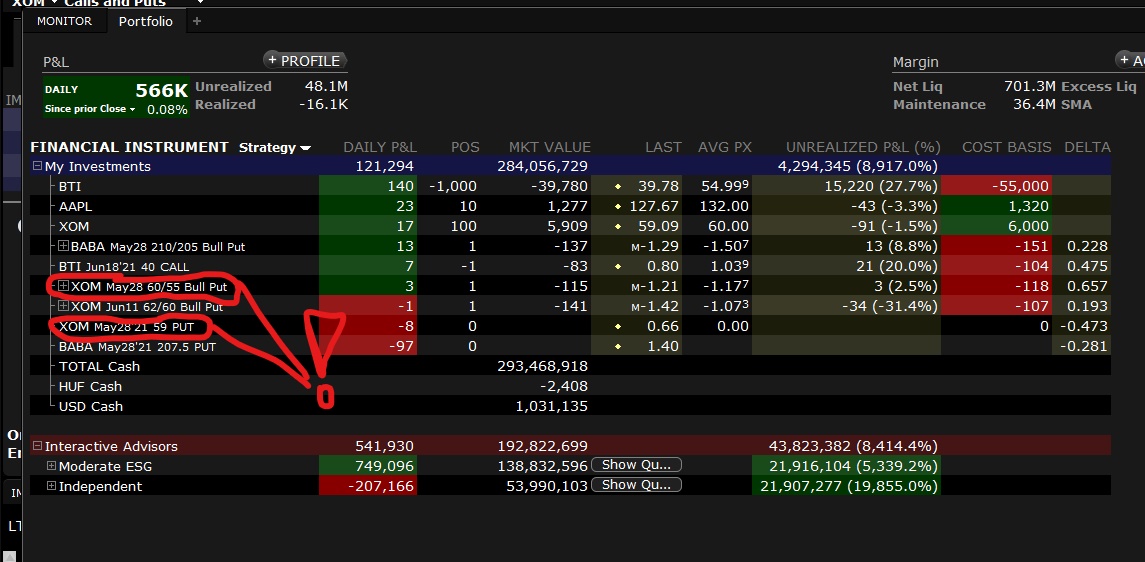Select the TOTAL Cash row
Image resolution: width=1145 pixels, height=562 pixels.
click(570, 366)
